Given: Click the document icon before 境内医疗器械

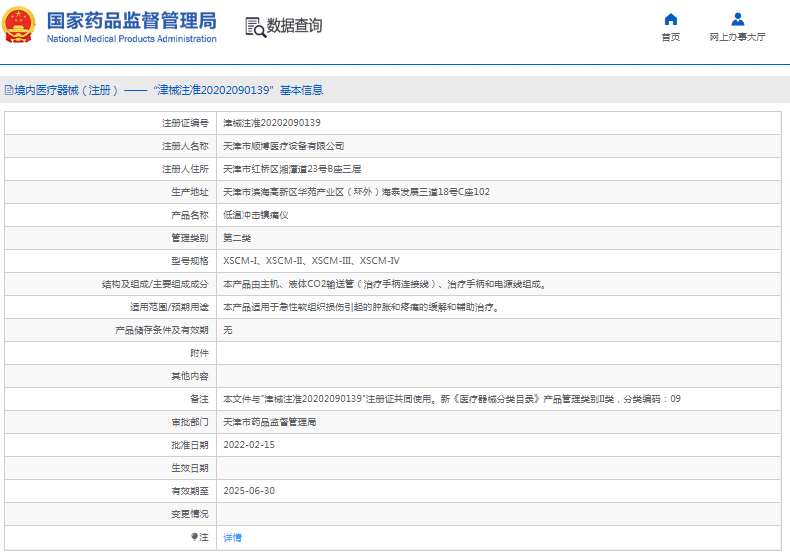Looking at the screenshot, I should coord(9,90).
